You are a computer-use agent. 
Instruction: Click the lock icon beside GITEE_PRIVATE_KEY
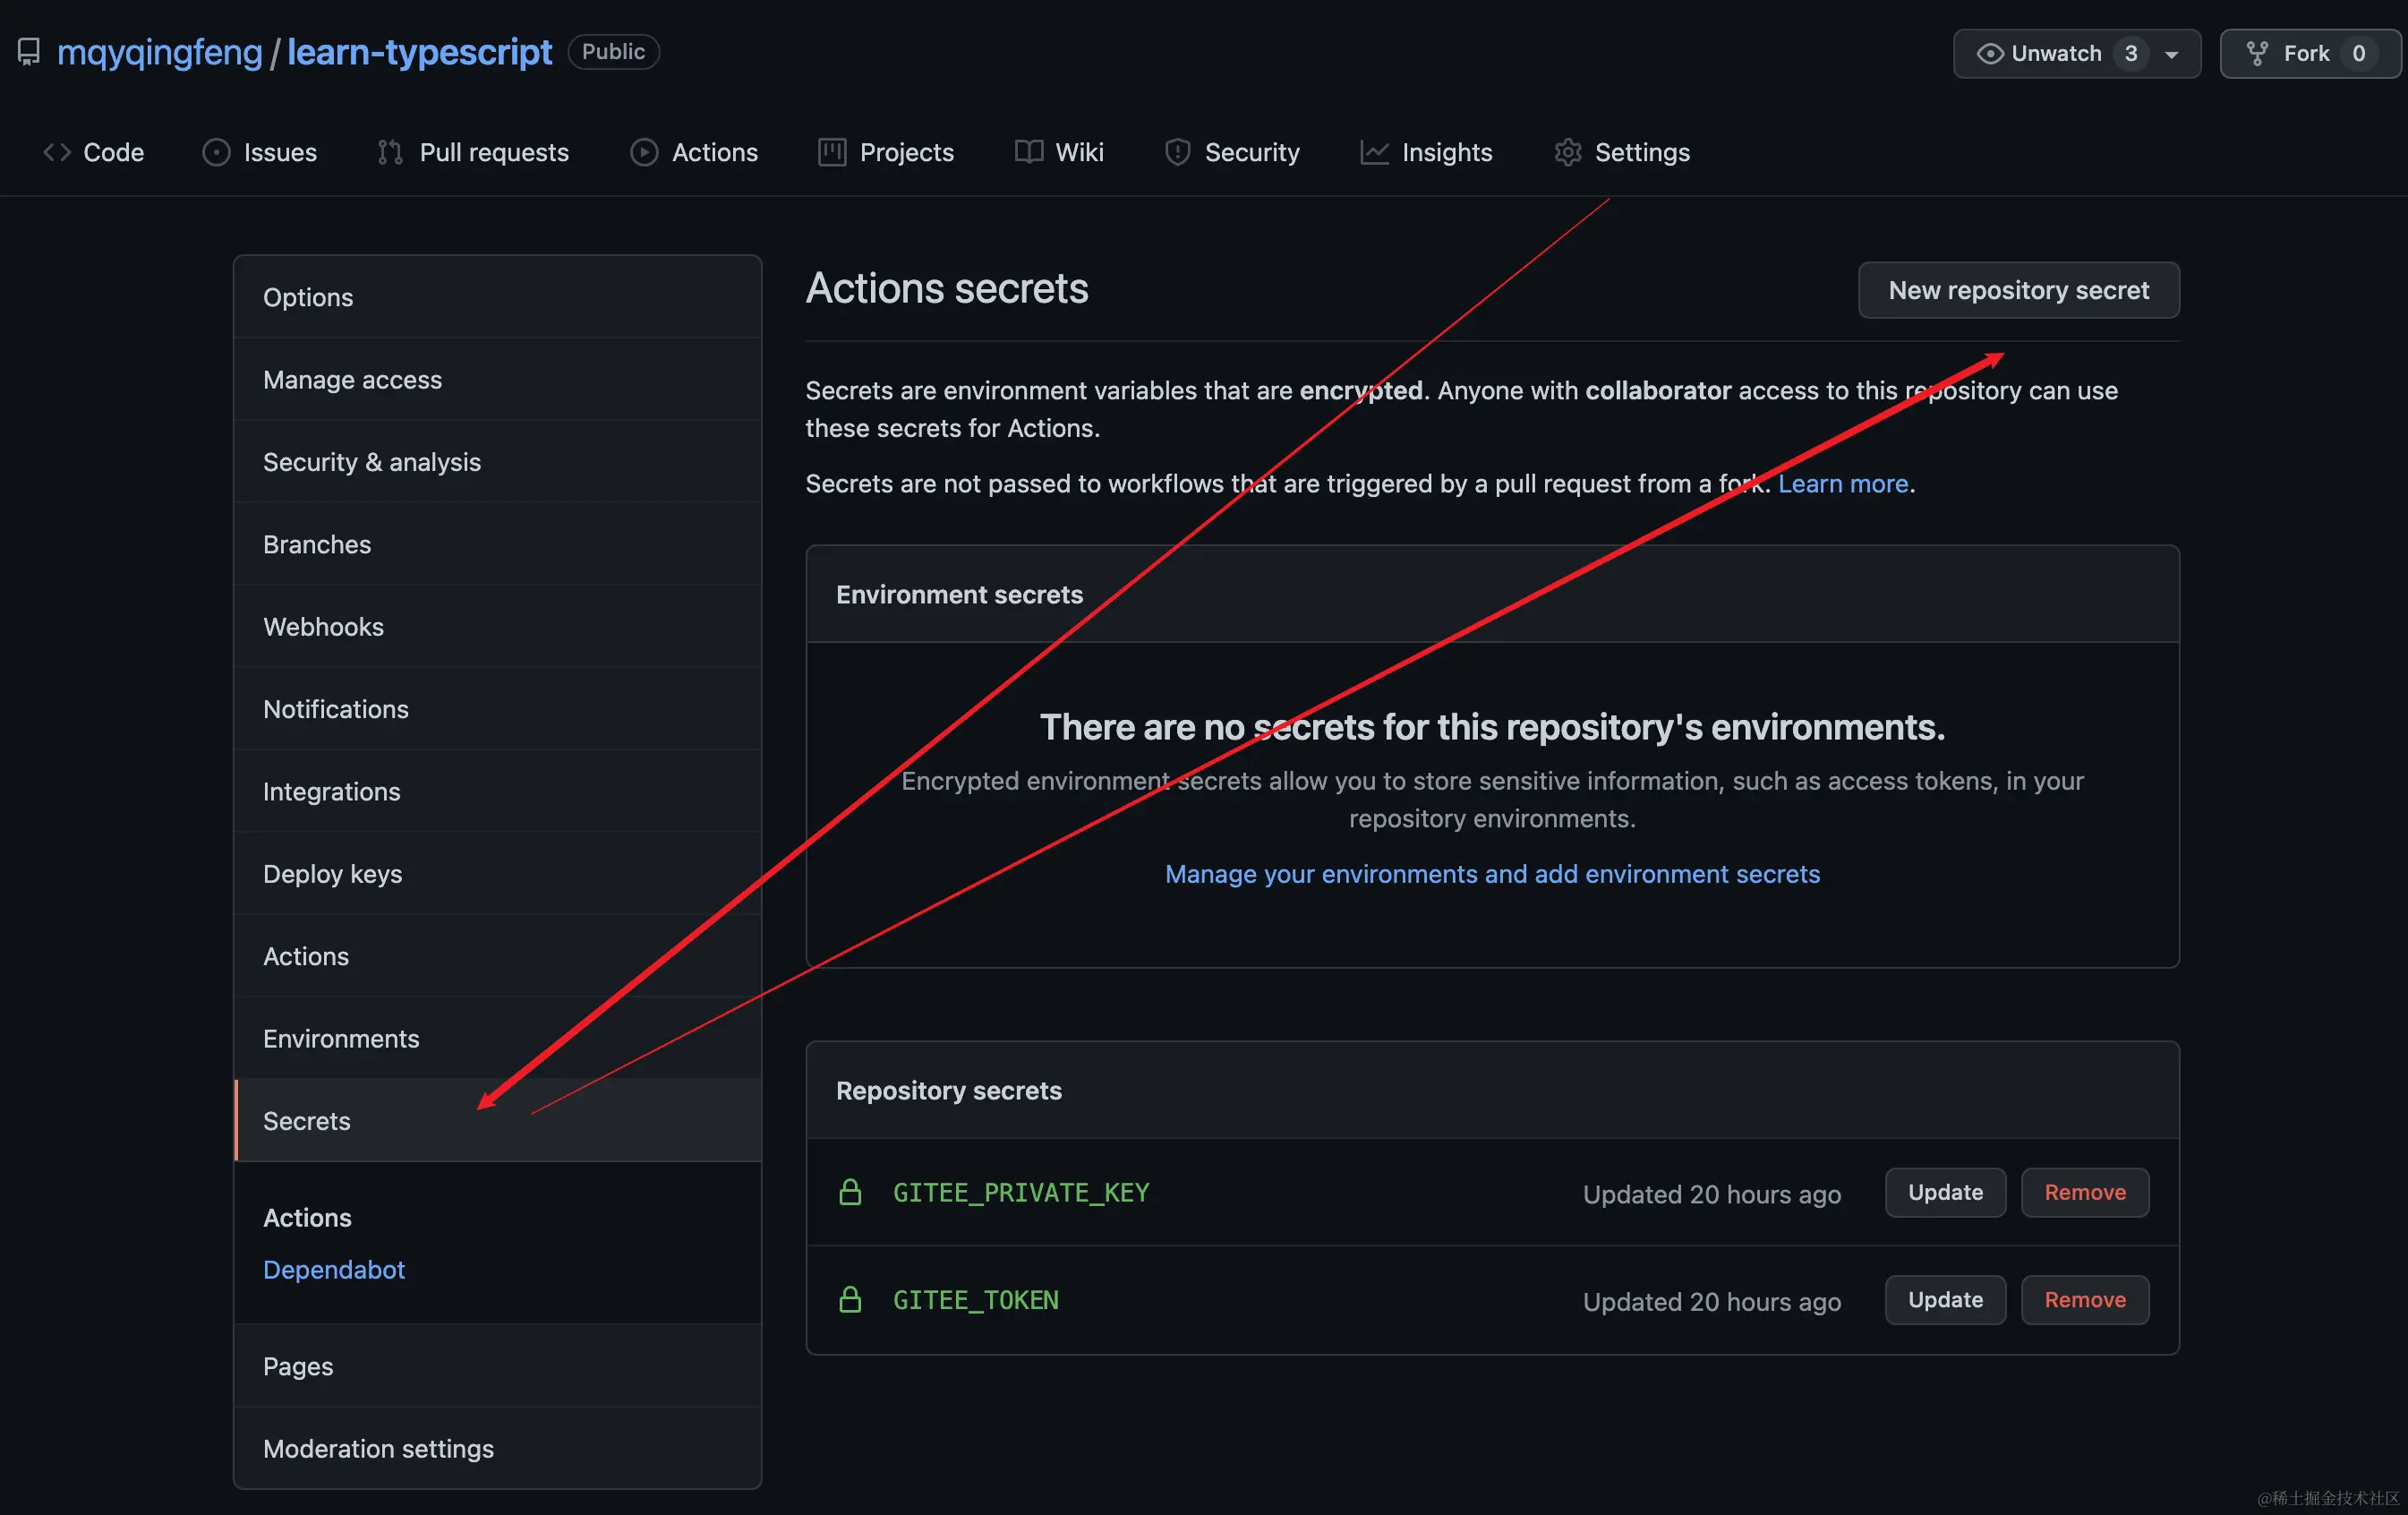click(850, 1192)
